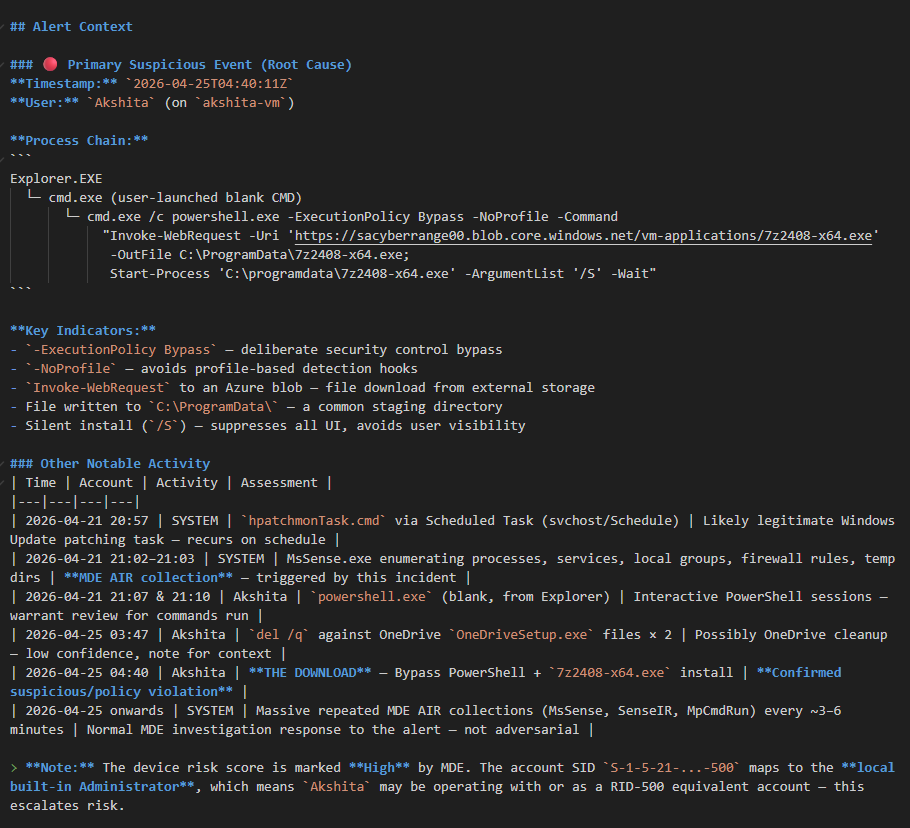Image resolution: width=910 pixels, height=828 pixels.
Task: Collapse the Other Notable Activity fold chevron
Action: click(x=2, y=464)
